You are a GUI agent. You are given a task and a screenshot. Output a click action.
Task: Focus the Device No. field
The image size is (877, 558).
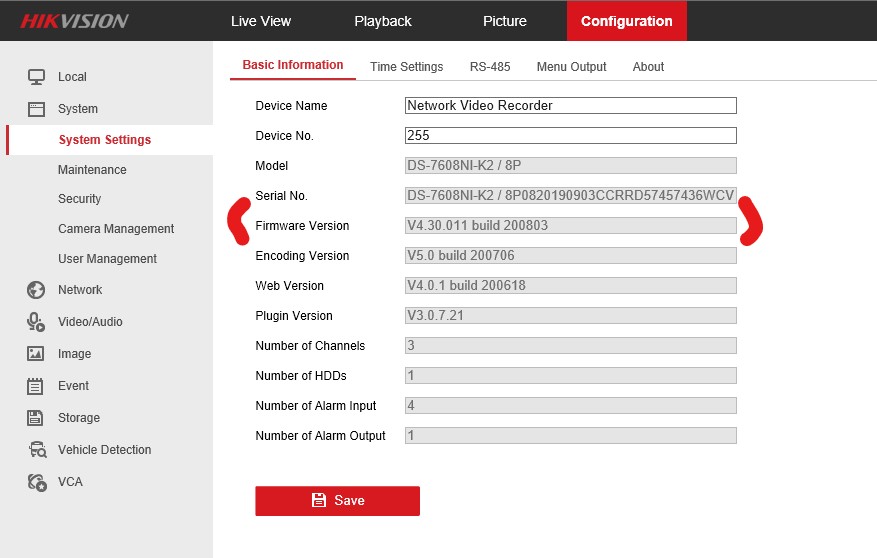[570, 136]
